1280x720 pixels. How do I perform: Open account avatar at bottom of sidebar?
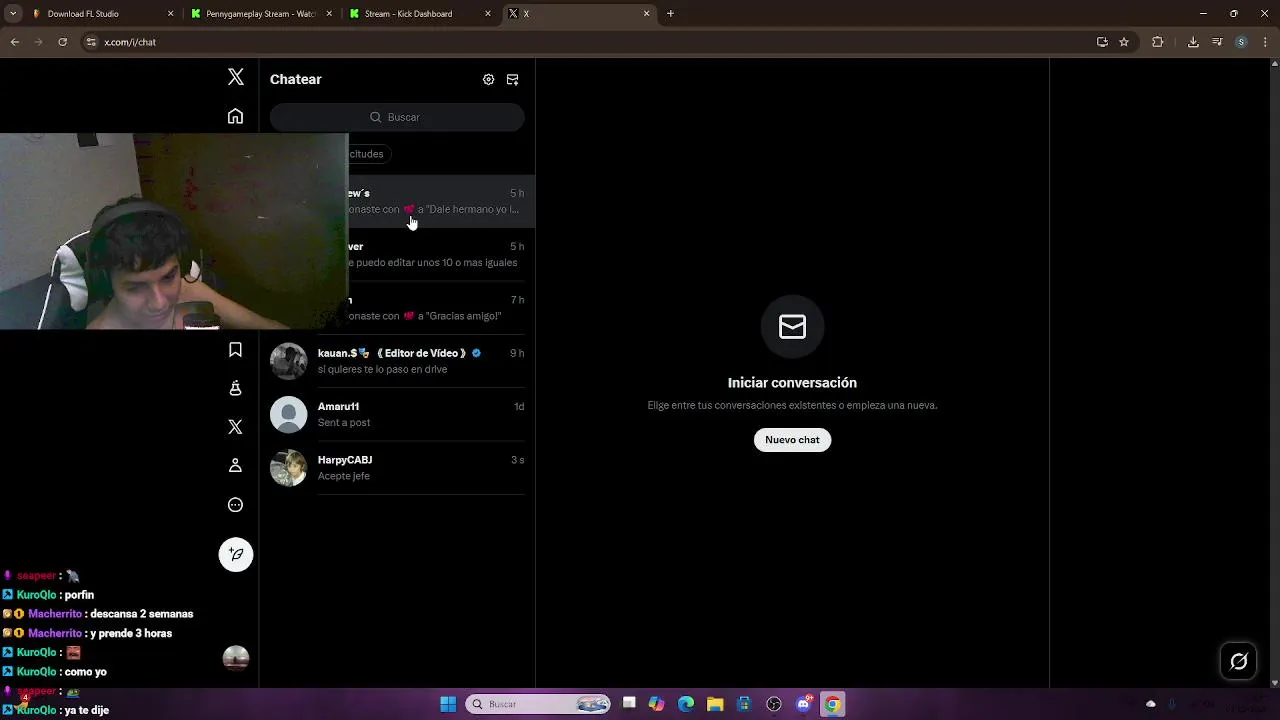tap(236, 658)
